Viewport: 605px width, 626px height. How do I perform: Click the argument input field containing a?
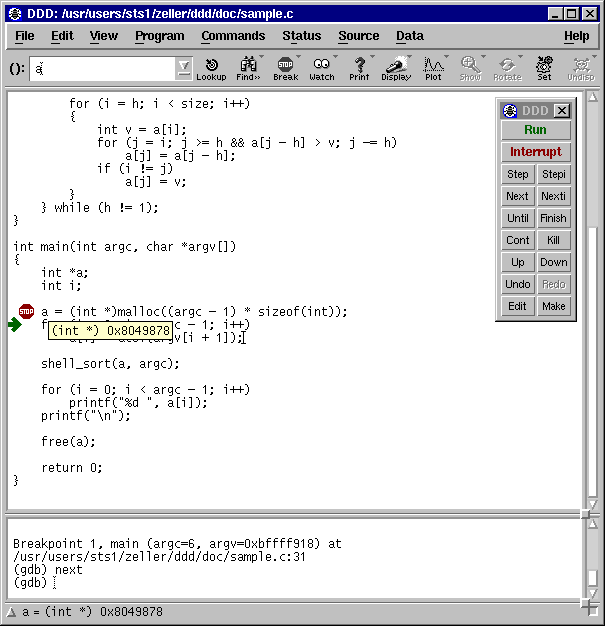click(x=103, y=69)
